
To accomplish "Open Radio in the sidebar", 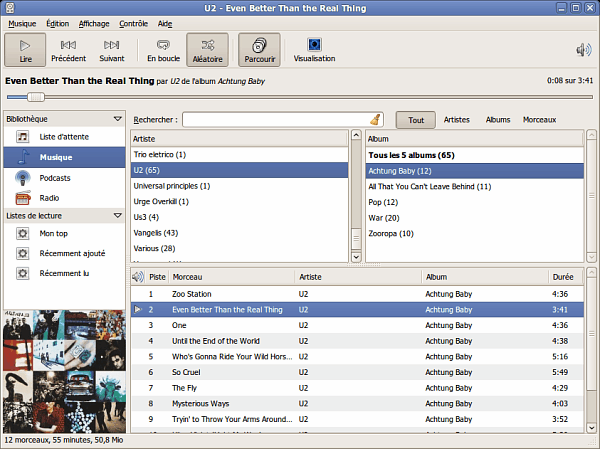I will [x=64, y=198].
